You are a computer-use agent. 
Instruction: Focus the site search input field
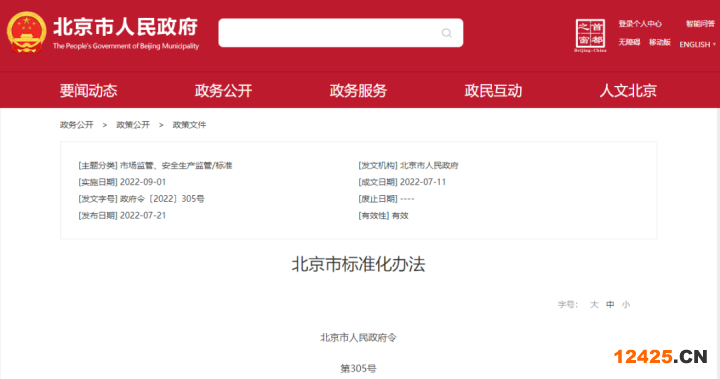(340, 33)
